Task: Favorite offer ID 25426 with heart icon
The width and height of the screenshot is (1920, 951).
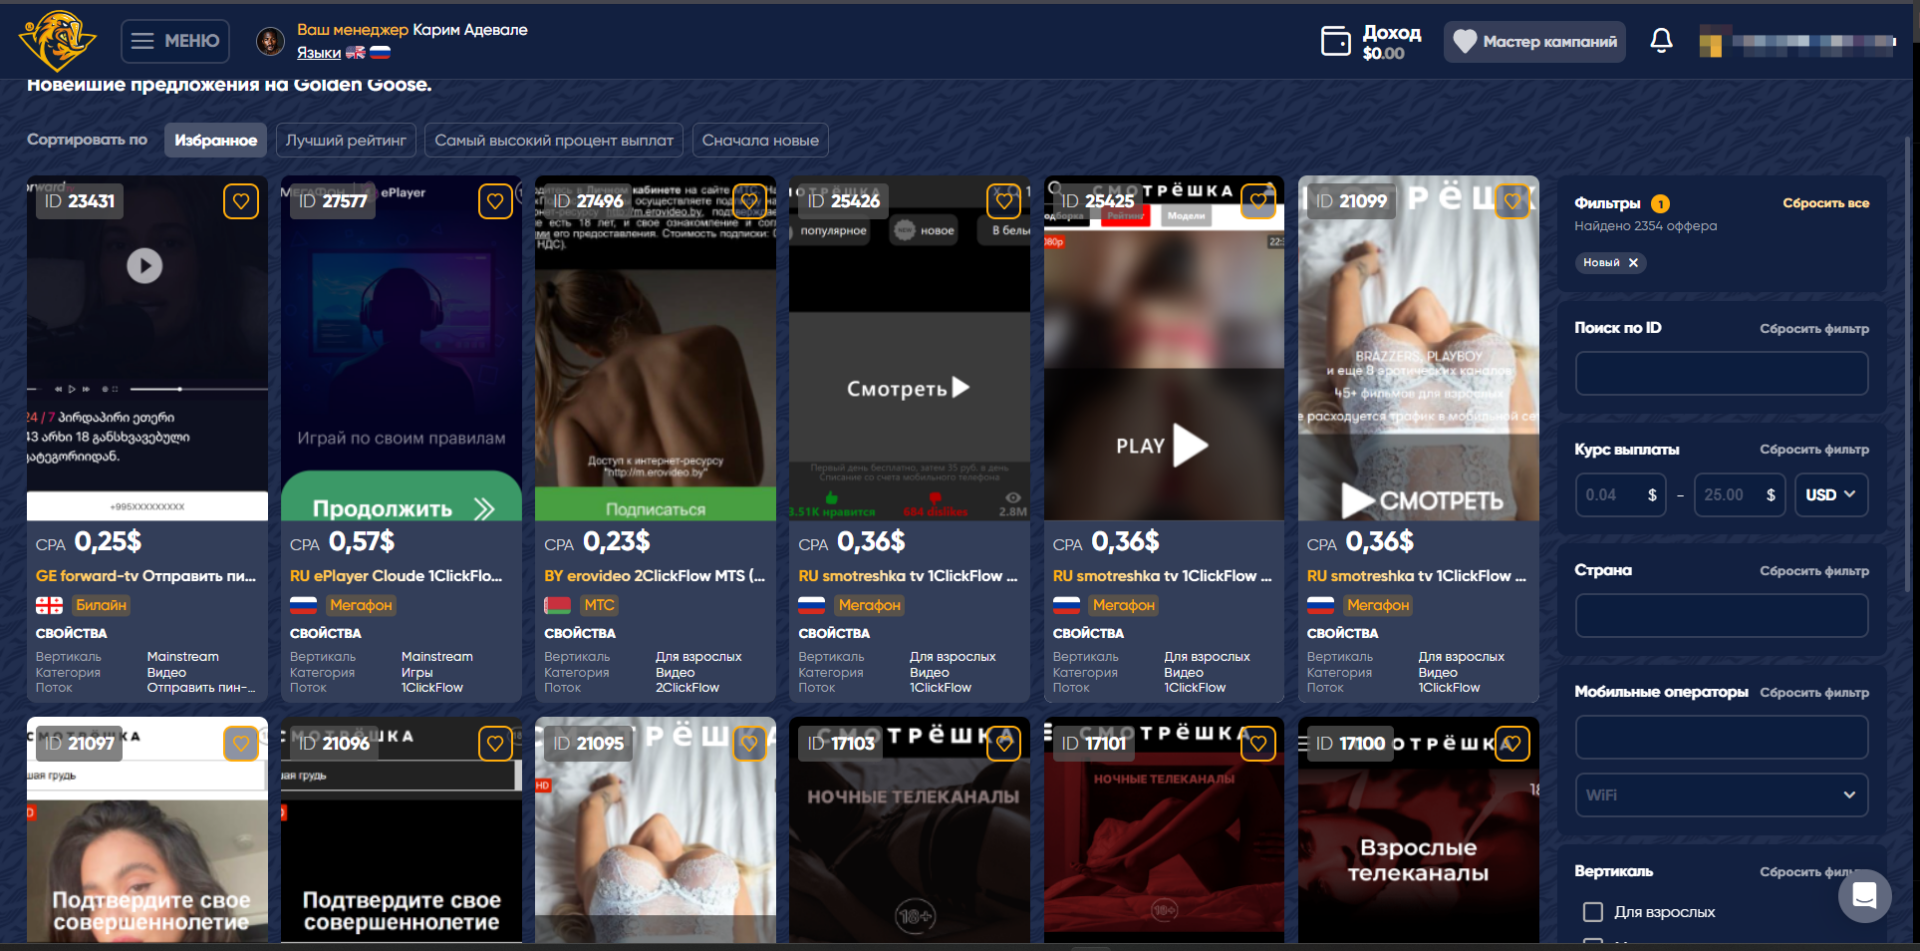Action: pos(1004,201)
